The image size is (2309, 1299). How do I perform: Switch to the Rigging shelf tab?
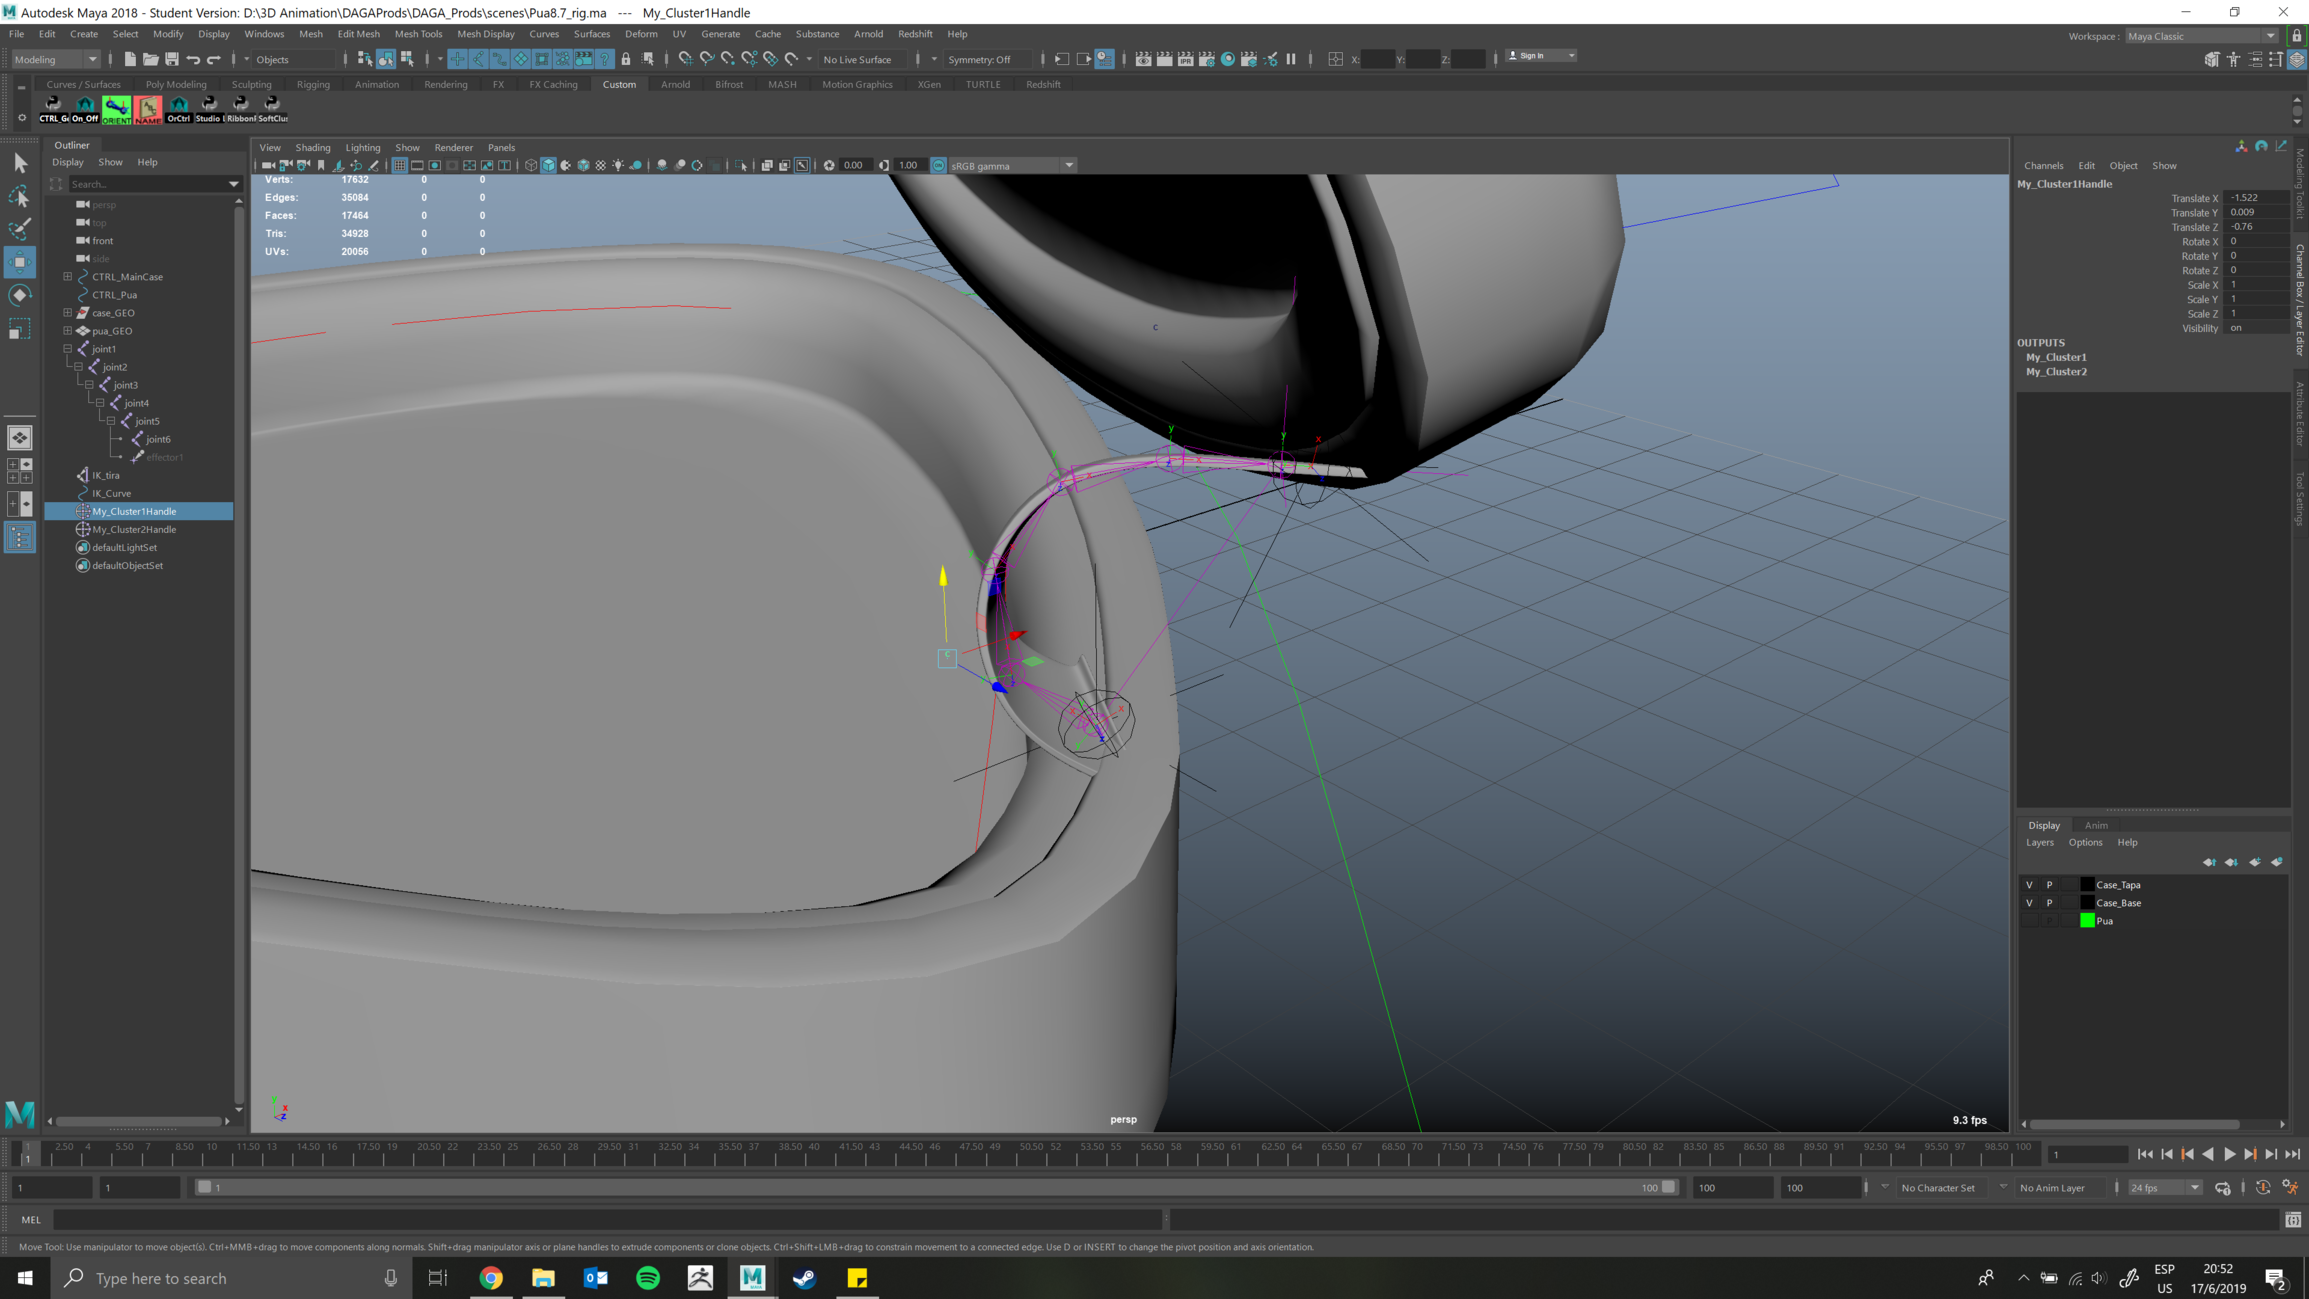click(x=313, y=85)
